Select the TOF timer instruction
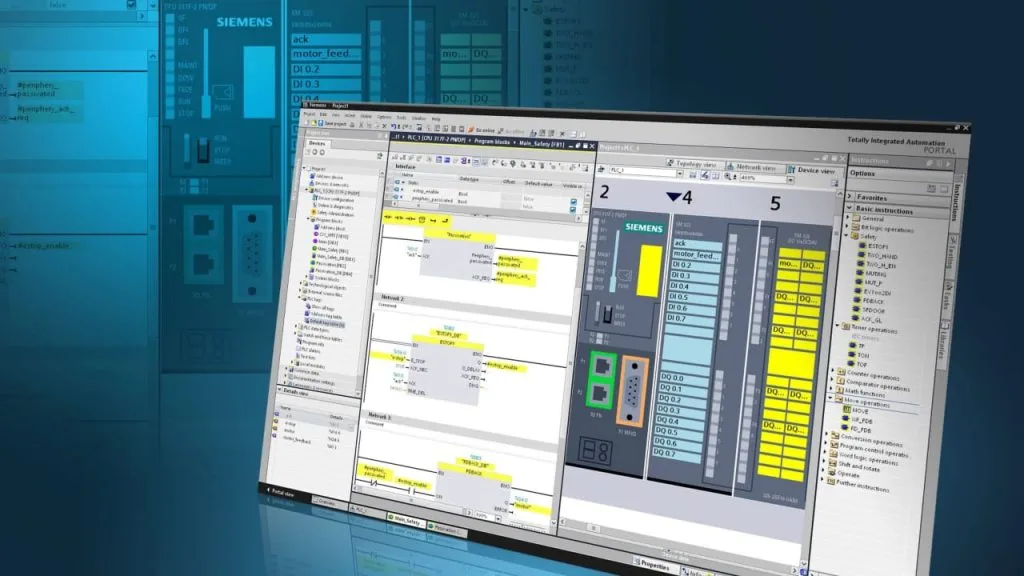Image resolution: width=1024 pixels, height=576 pixels. tap(859, 365)
